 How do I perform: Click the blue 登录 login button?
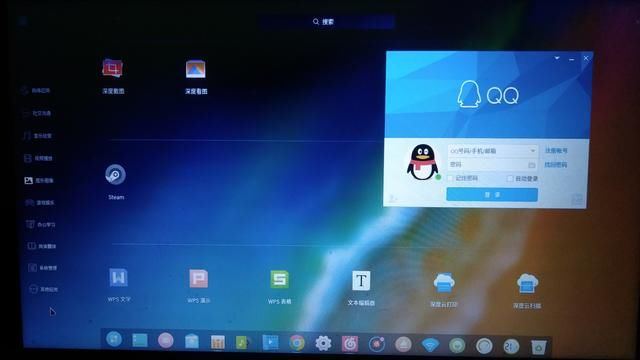pyautogui.click(x=492, y=195)
